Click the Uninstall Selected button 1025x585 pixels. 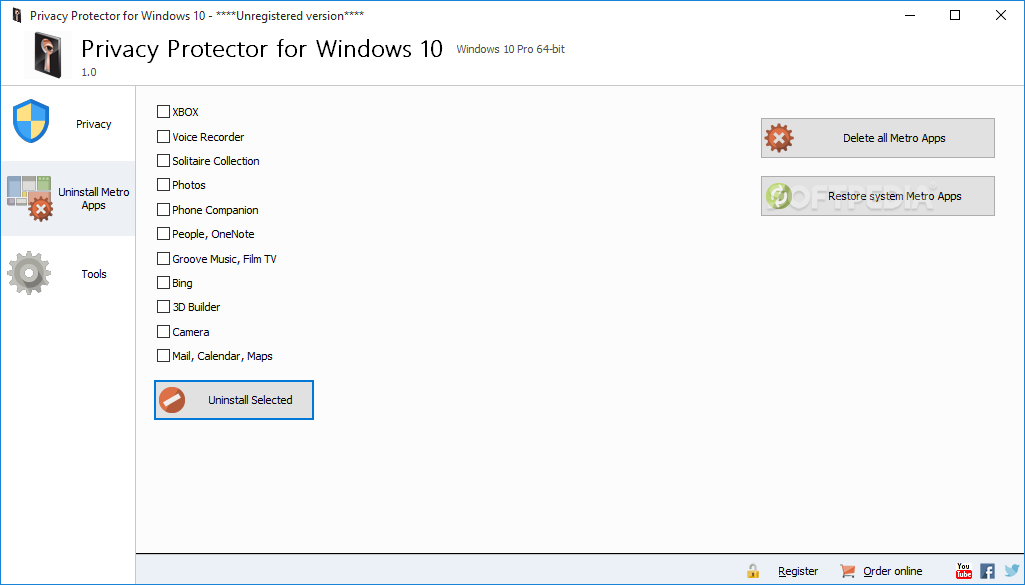point(234,400)
